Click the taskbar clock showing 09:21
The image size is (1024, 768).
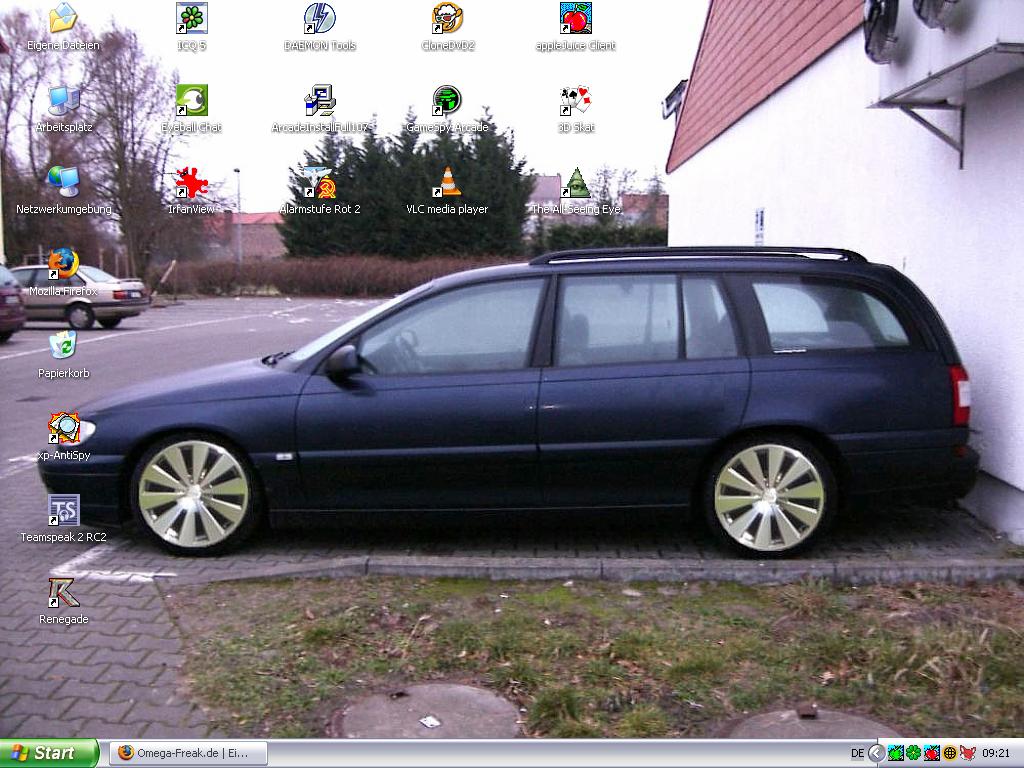point(996,753)
